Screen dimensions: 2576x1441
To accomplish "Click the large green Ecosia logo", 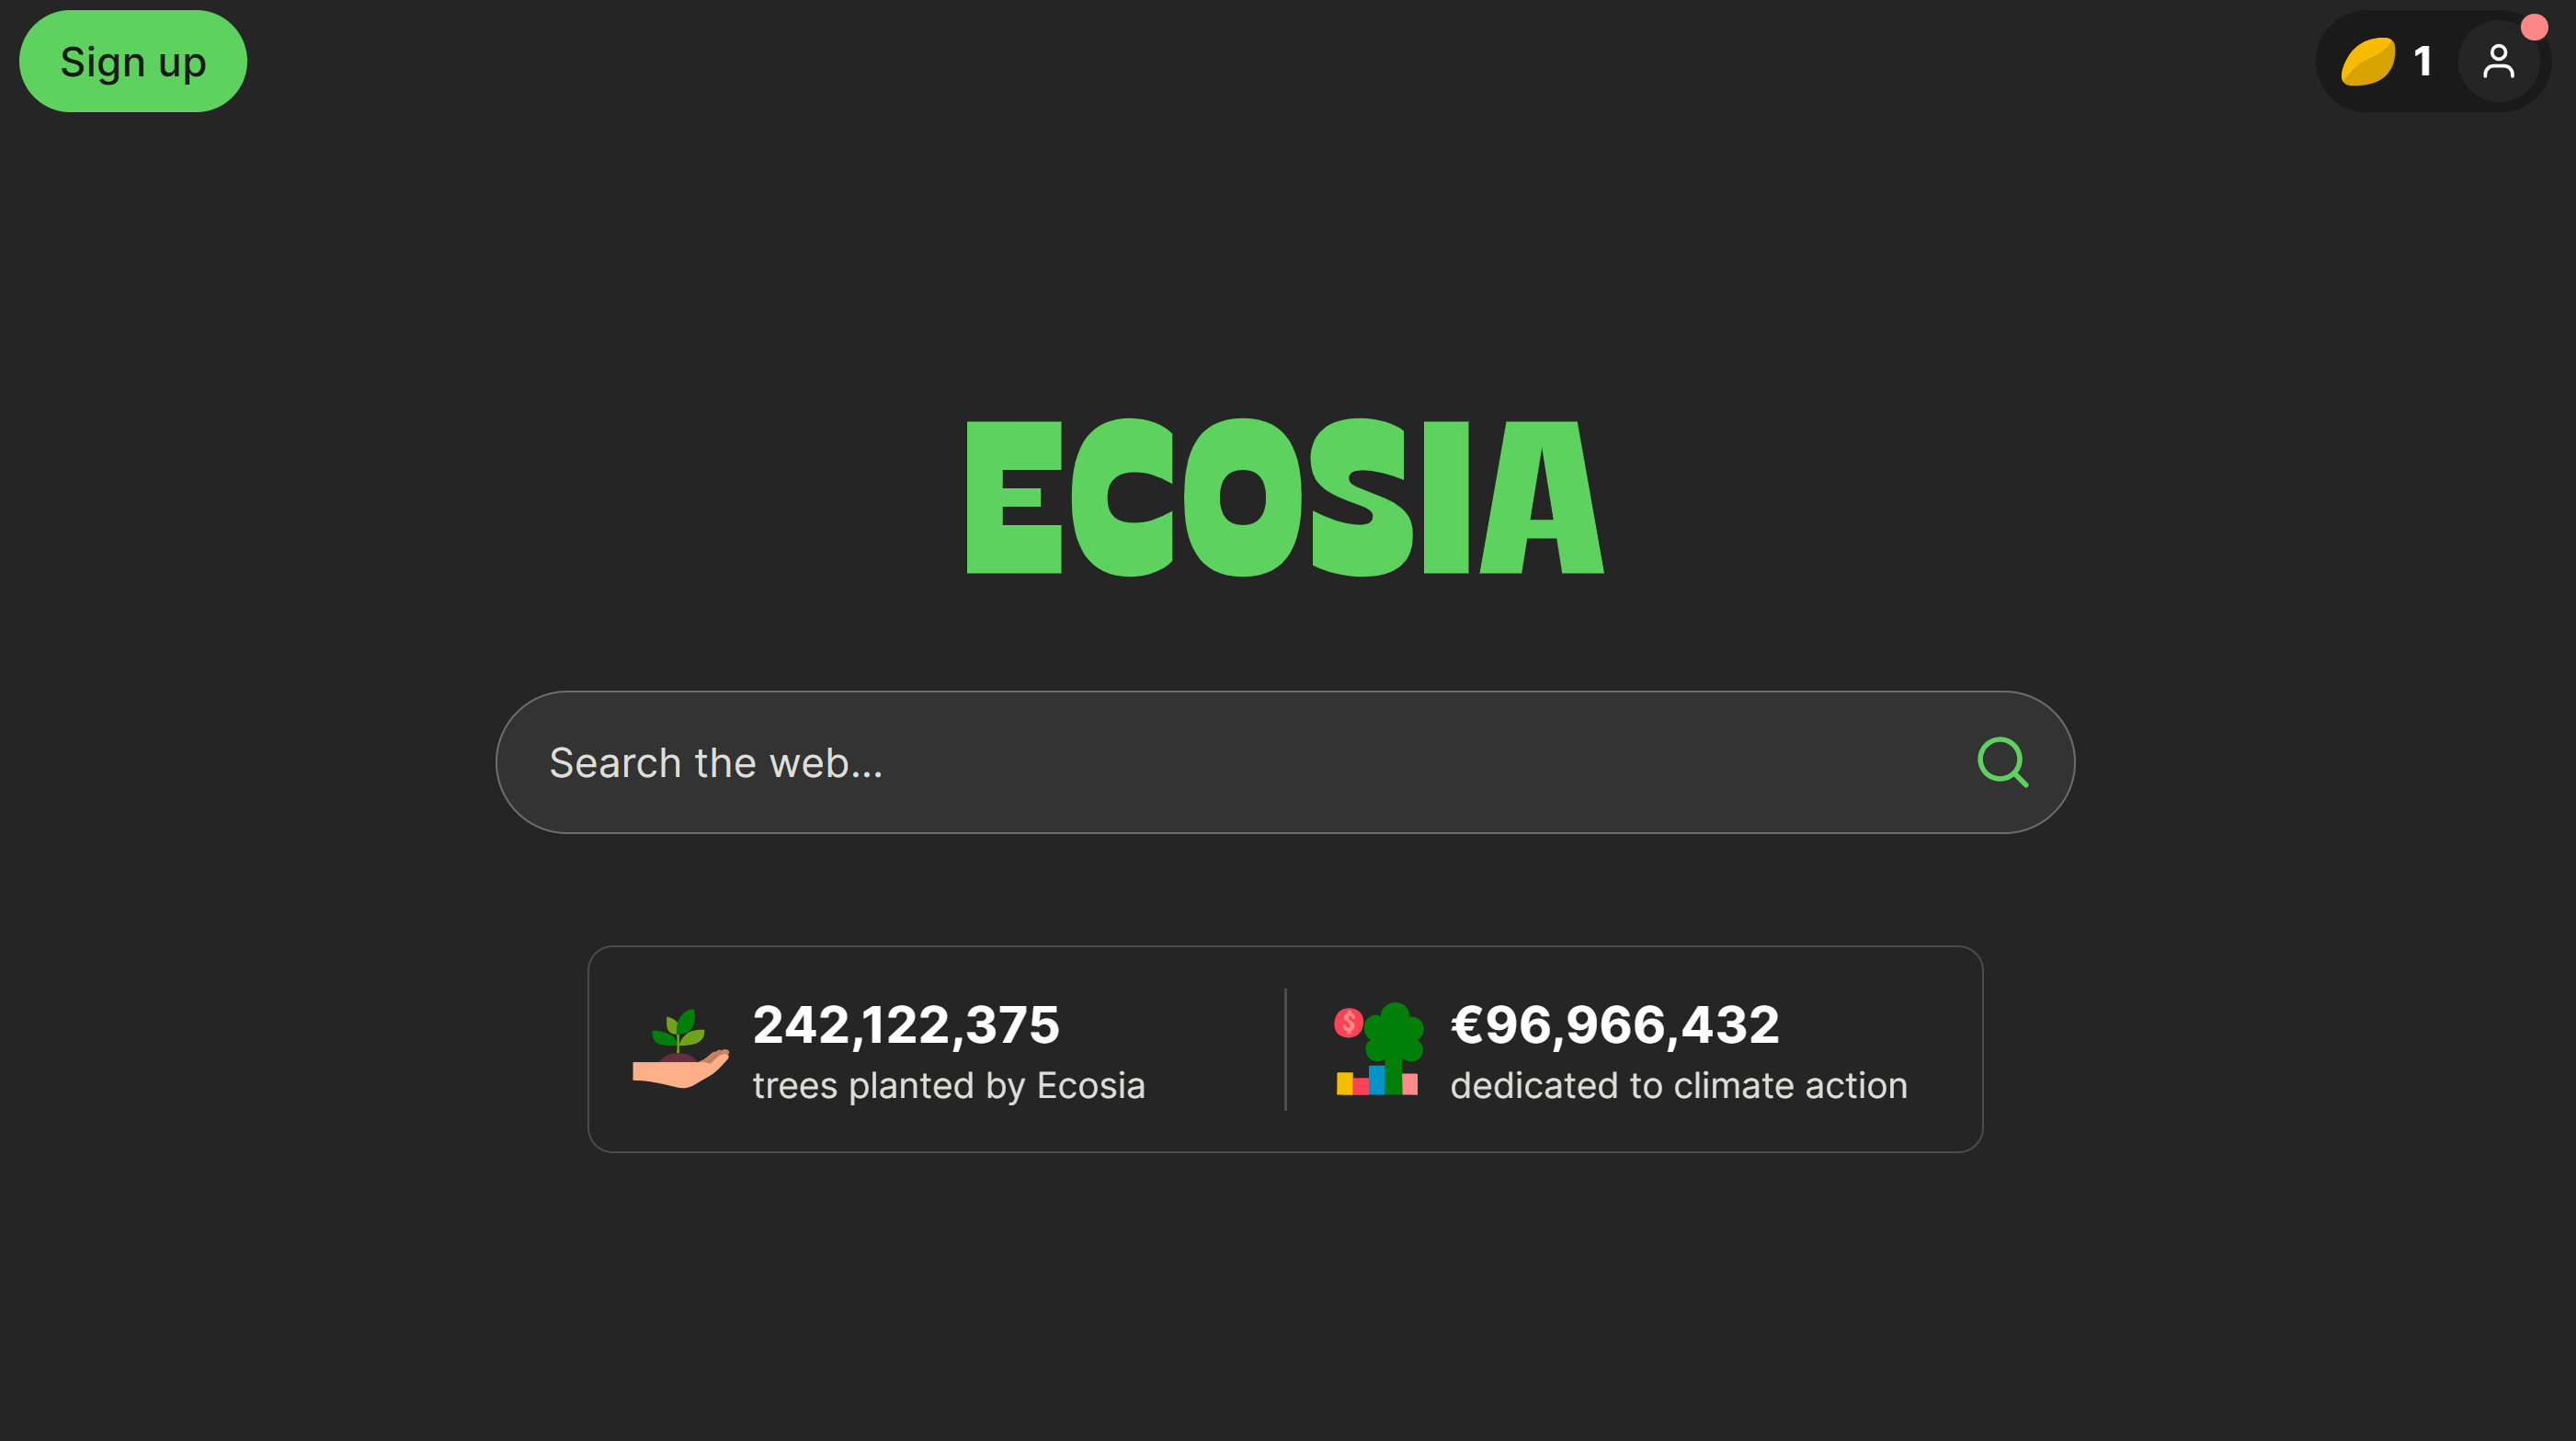I will point(1285,497).
